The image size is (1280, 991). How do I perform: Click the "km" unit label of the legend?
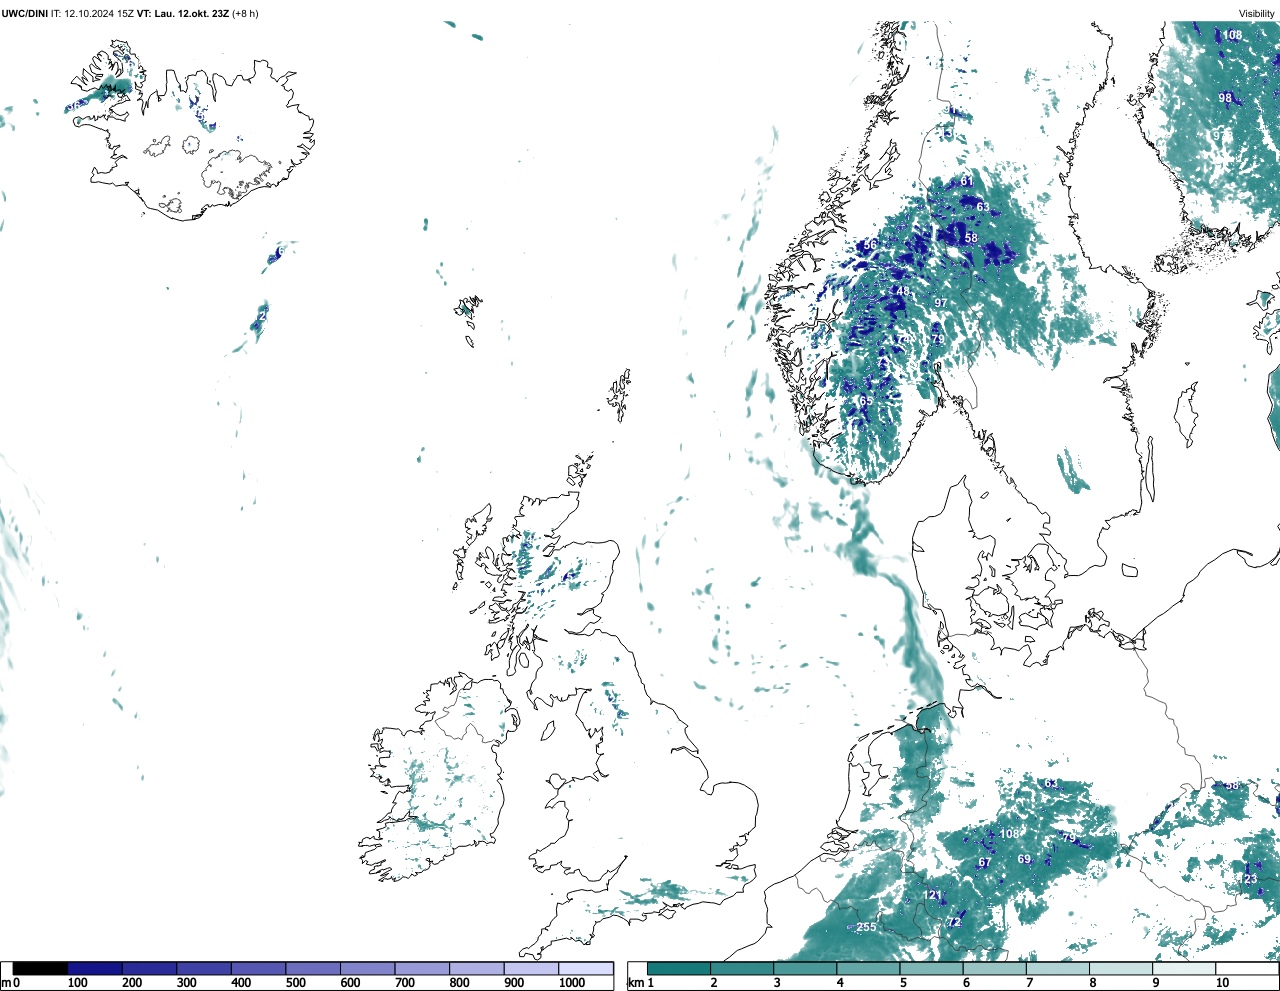click(x=636, y=983)
